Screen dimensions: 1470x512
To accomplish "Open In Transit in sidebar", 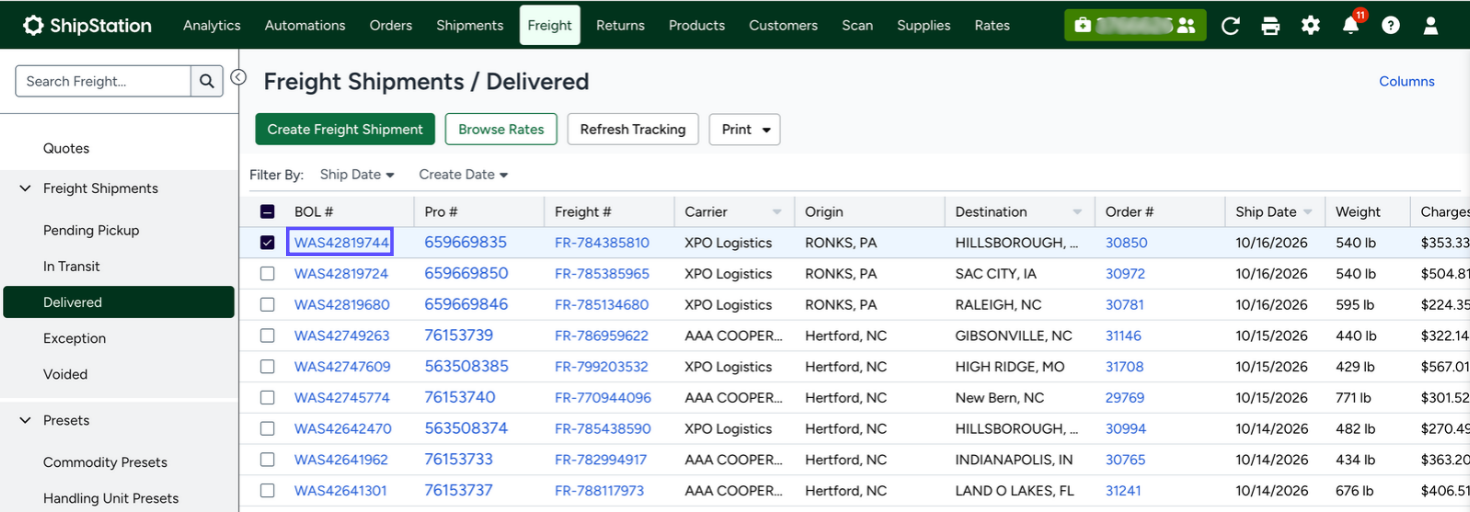I will (x=72, y=266).
